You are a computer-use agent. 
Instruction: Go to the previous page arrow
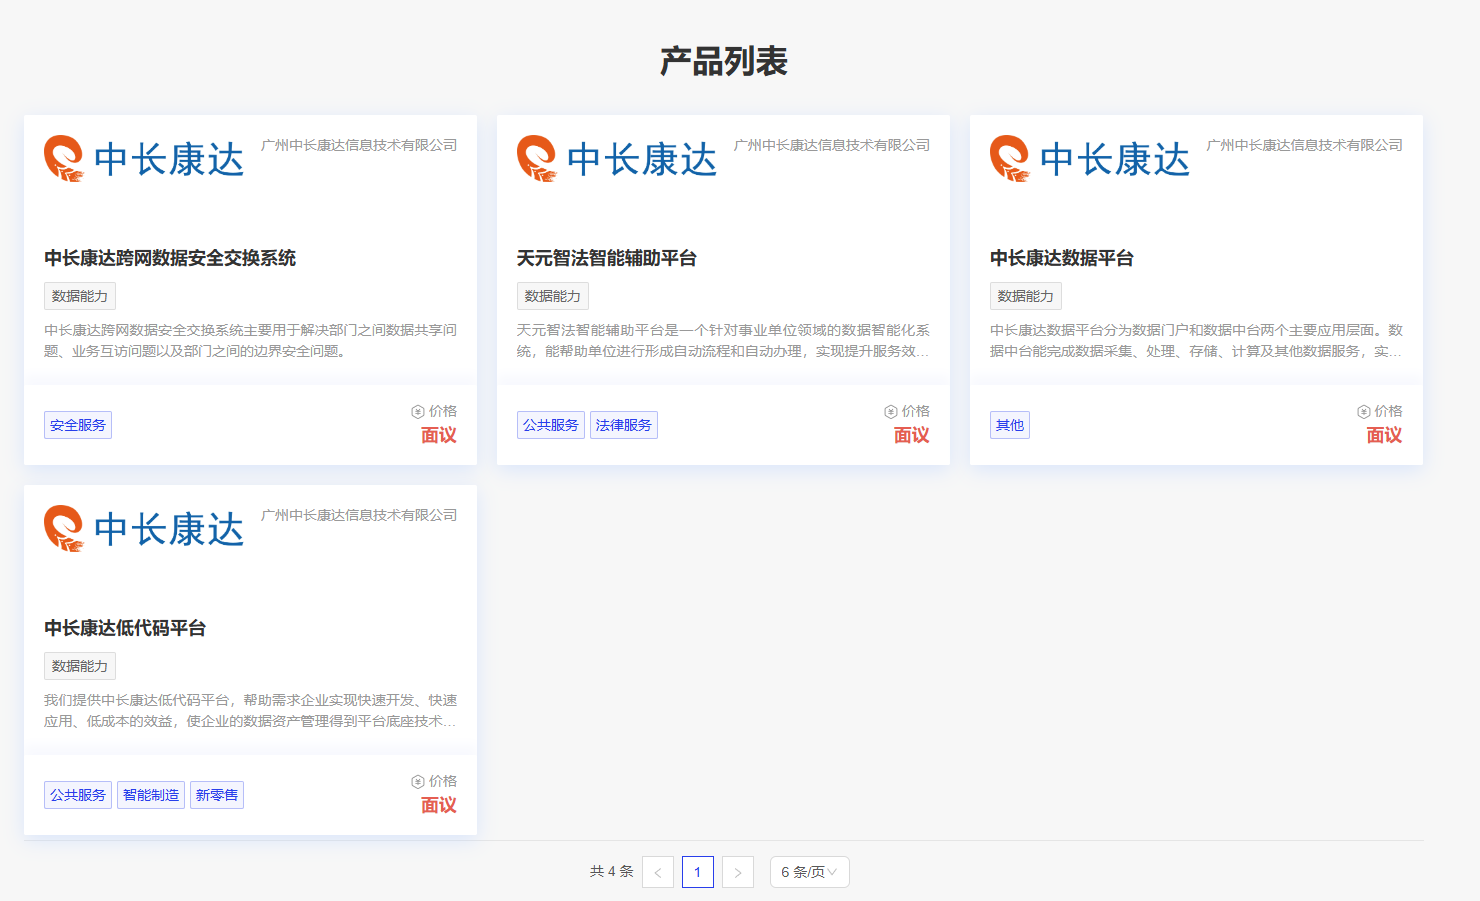pyautogui.click(x=658, y=872)
